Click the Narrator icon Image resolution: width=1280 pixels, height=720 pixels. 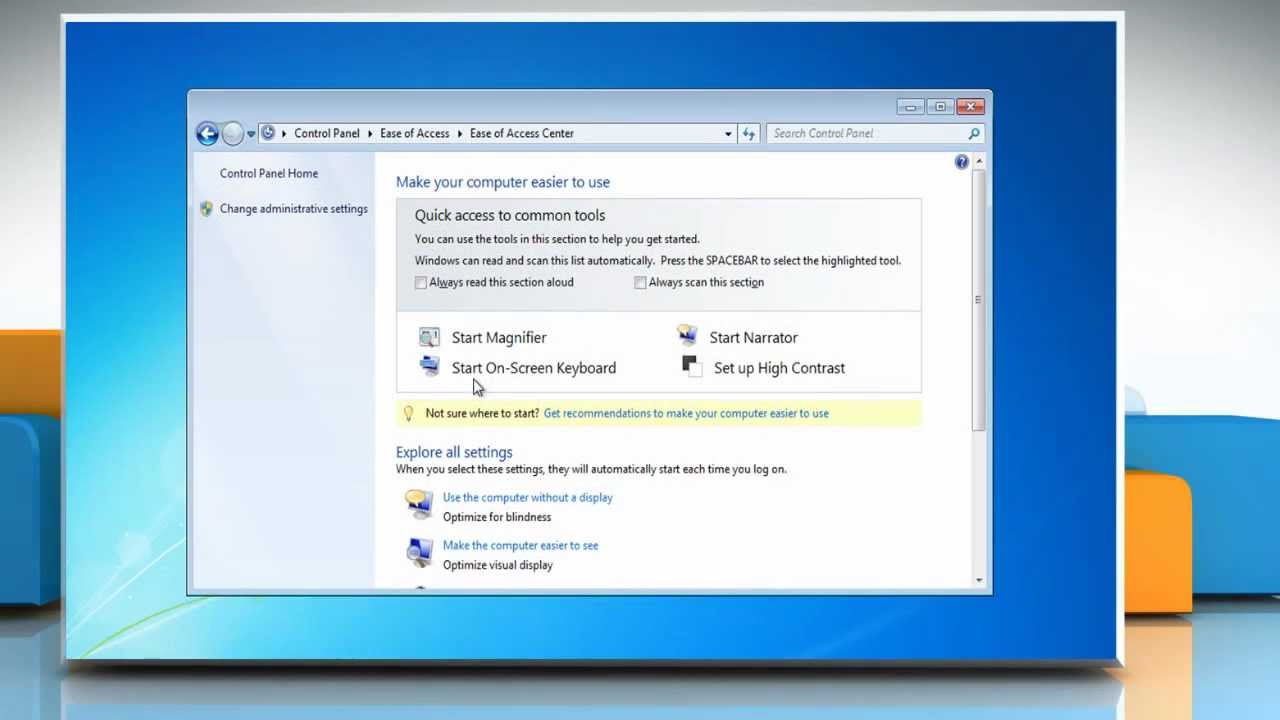[x=687, y=335]
